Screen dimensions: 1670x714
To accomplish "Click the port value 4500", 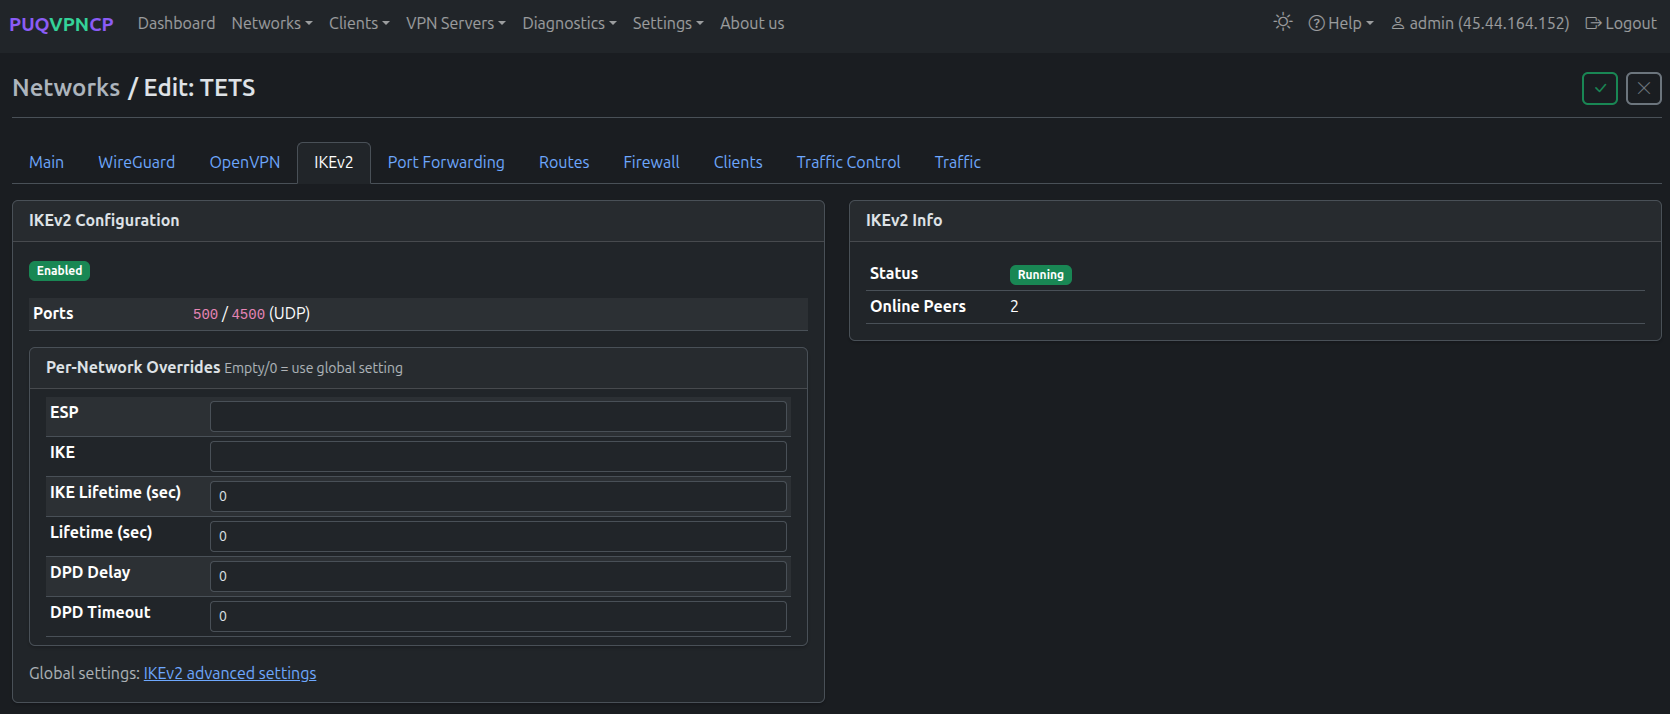I will pos(248,314).
